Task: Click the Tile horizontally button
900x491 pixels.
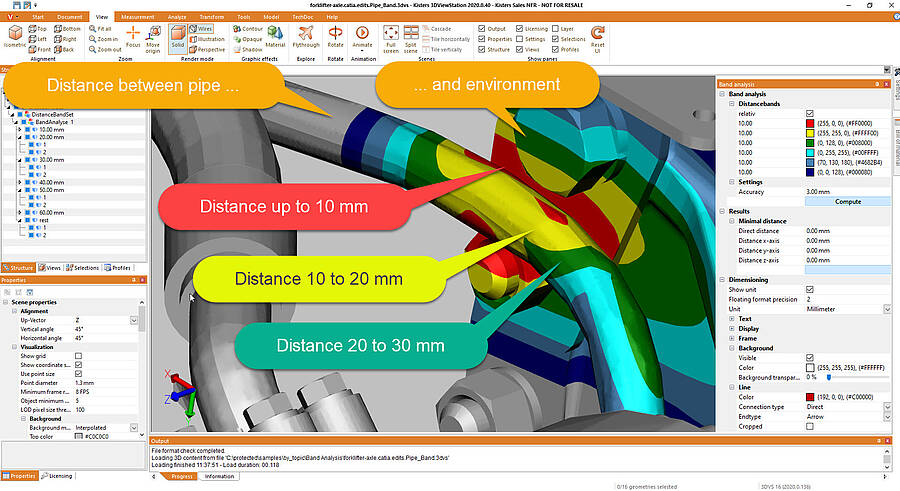Action: [446, 39]
